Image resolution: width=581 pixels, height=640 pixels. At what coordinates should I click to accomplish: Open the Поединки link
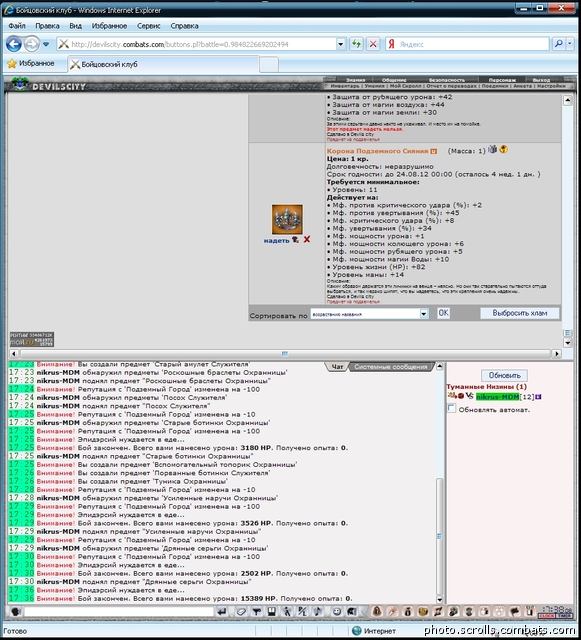[x=494, y=86]
